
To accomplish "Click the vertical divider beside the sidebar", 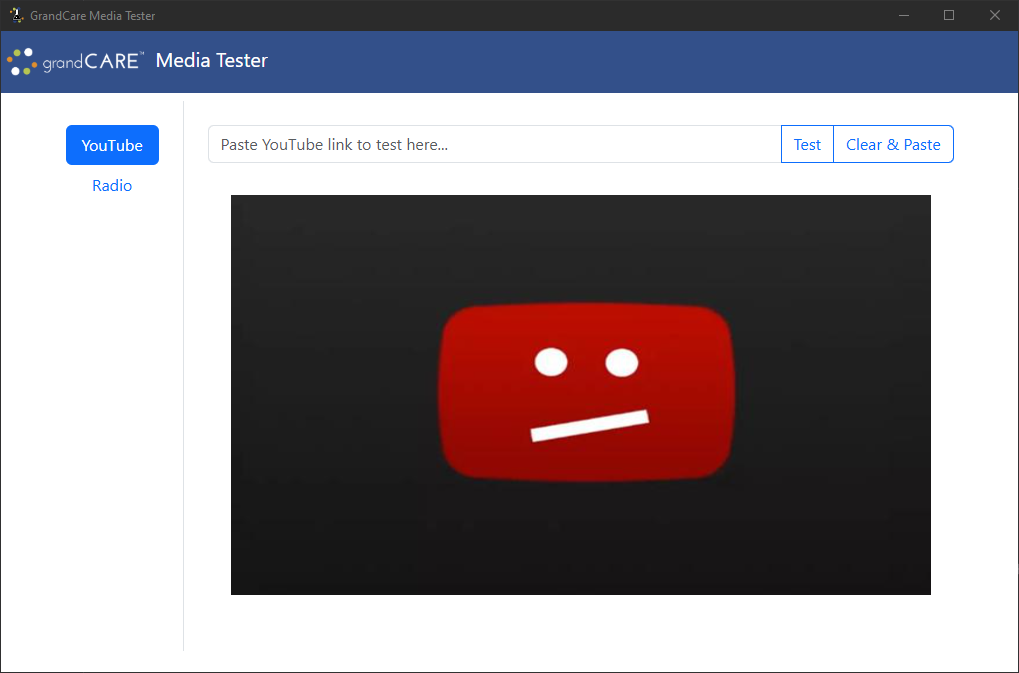I will (184, 400).
